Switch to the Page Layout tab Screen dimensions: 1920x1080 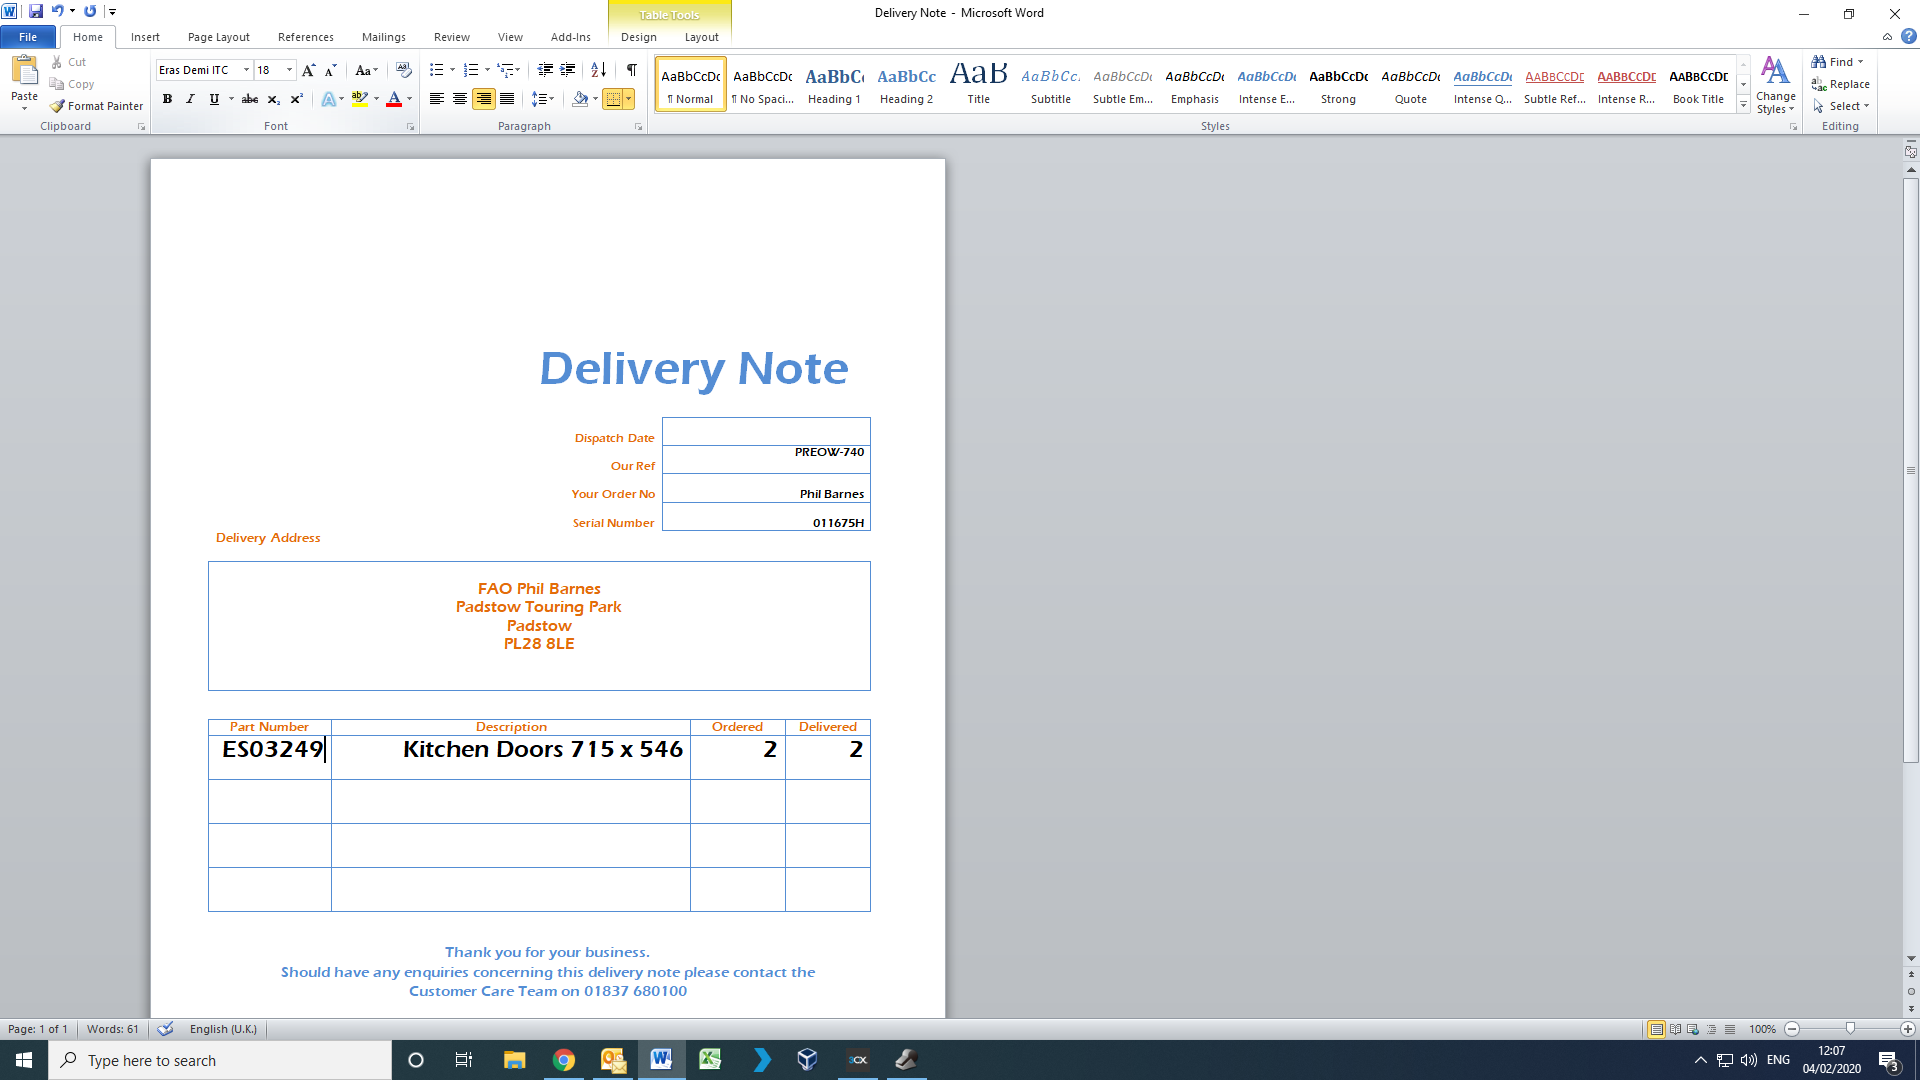click(x=218, y=37)
